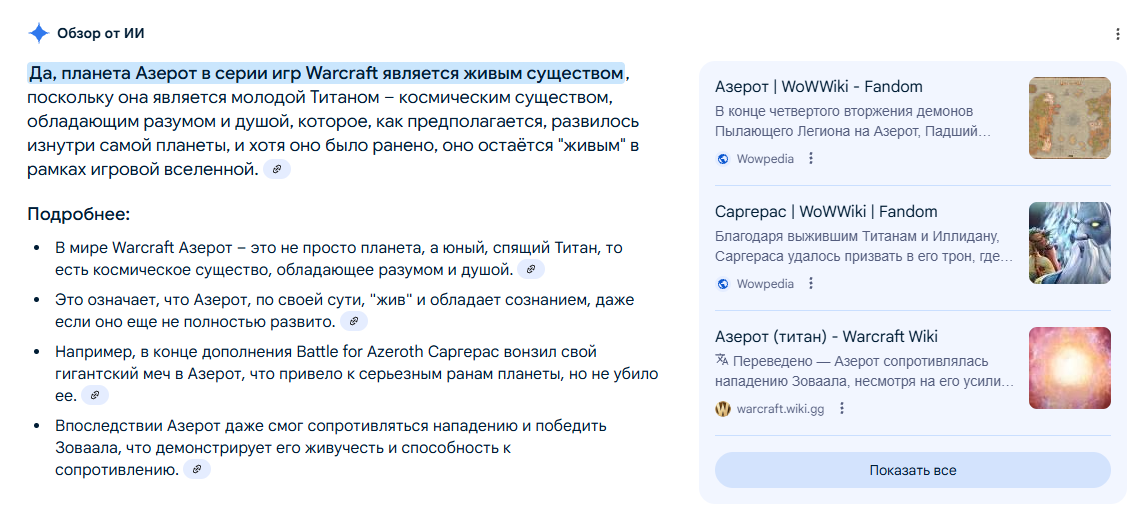
Task: Click bullet text about defeating Зоваала
Action: (331, 448)
